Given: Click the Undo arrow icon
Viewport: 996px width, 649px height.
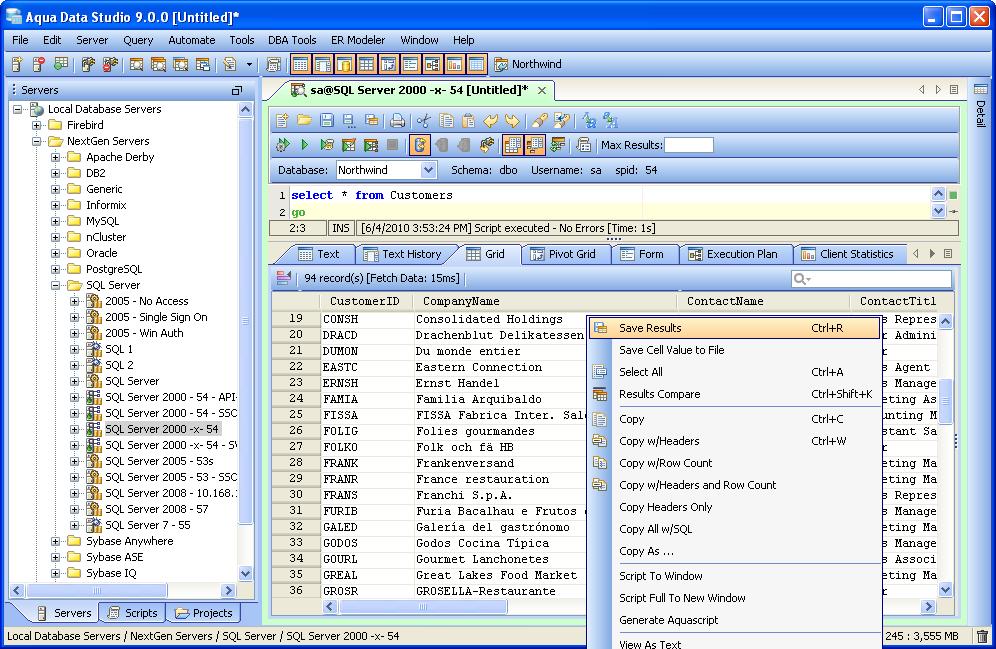Looking at the screenshot, I should point(490,121).
